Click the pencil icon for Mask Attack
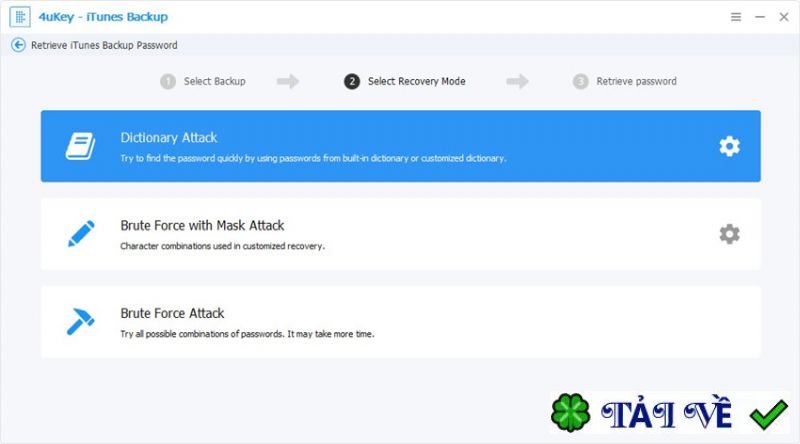The image size is (800, 444). (81, 234)
